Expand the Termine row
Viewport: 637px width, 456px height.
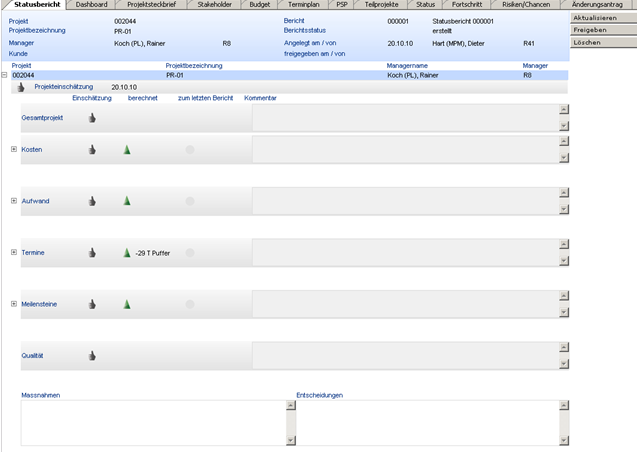14,252
